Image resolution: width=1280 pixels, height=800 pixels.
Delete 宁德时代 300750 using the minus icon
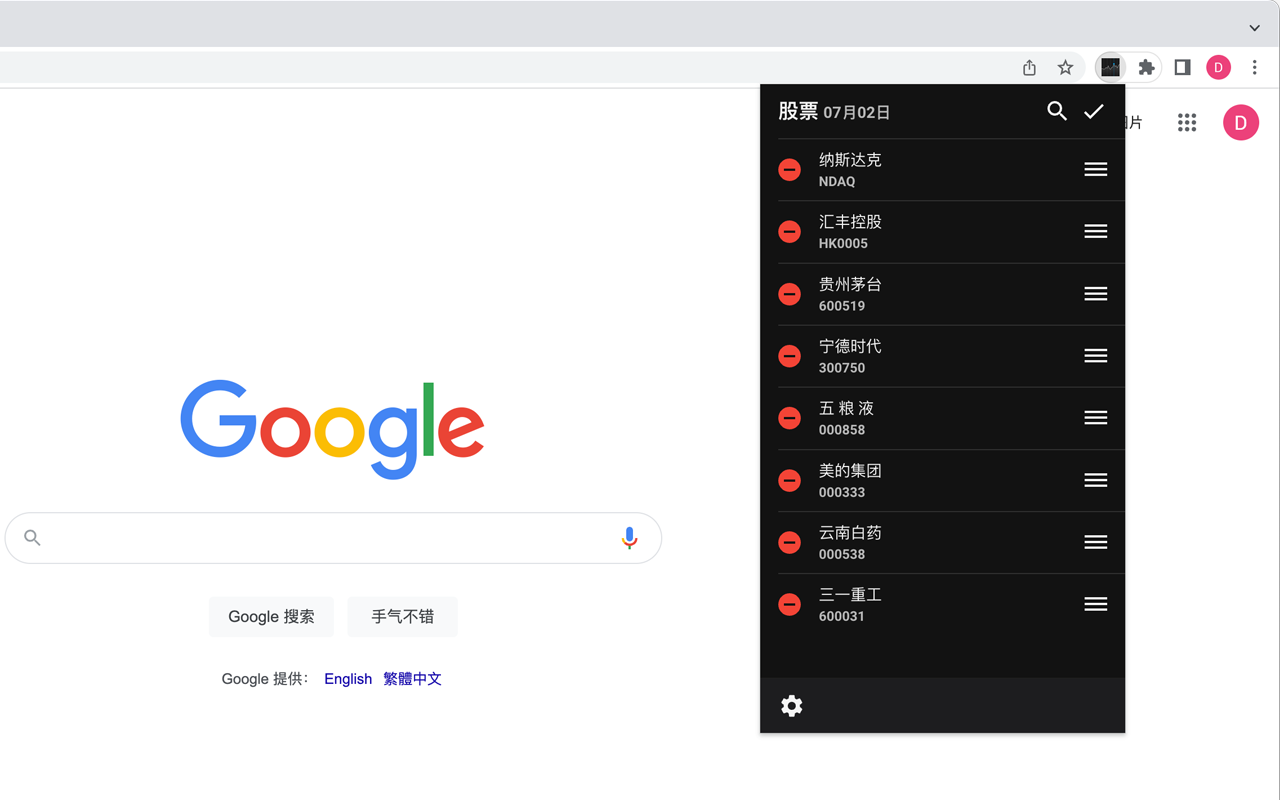click(x=789, y=356)
